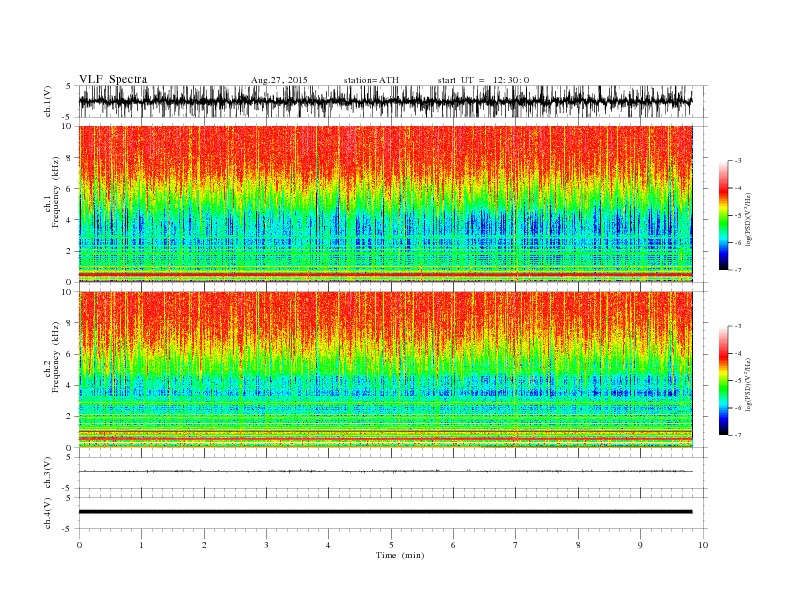Click the 'station=ATH' label
This screenshot has width=792, height=612.
[371, 80]
